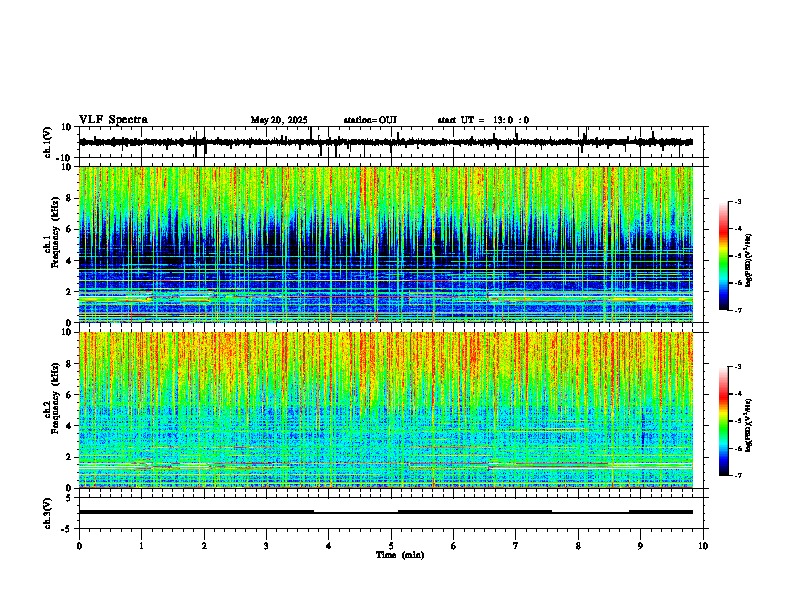
Task: Click the ch.1 spectrogram color bar
Action: click(x=724, y=256)
